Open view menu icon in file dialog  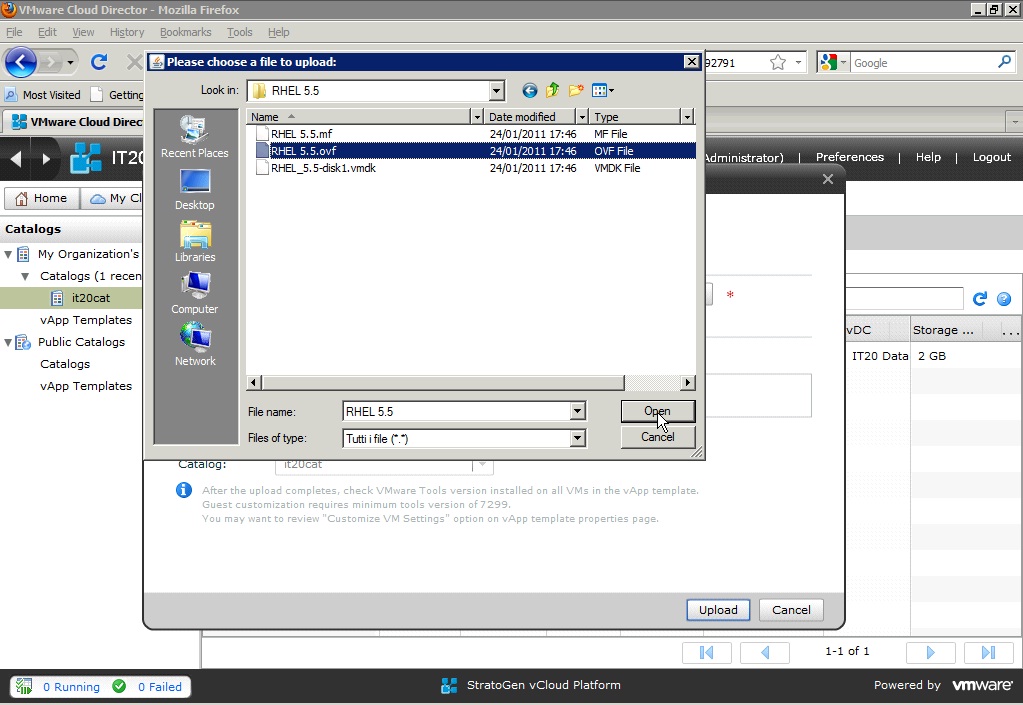pyautogui.click(x=602, y=91)
